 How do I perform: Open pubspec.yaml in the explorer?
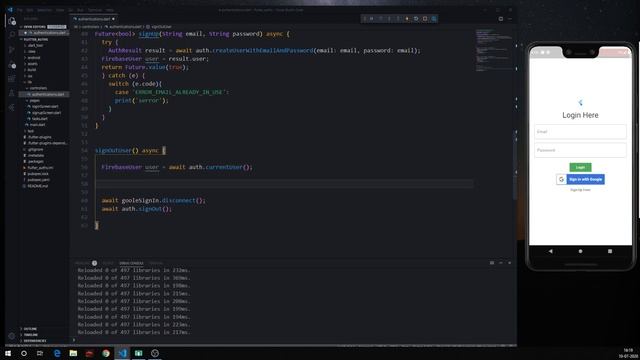click(x=39, y=180)
